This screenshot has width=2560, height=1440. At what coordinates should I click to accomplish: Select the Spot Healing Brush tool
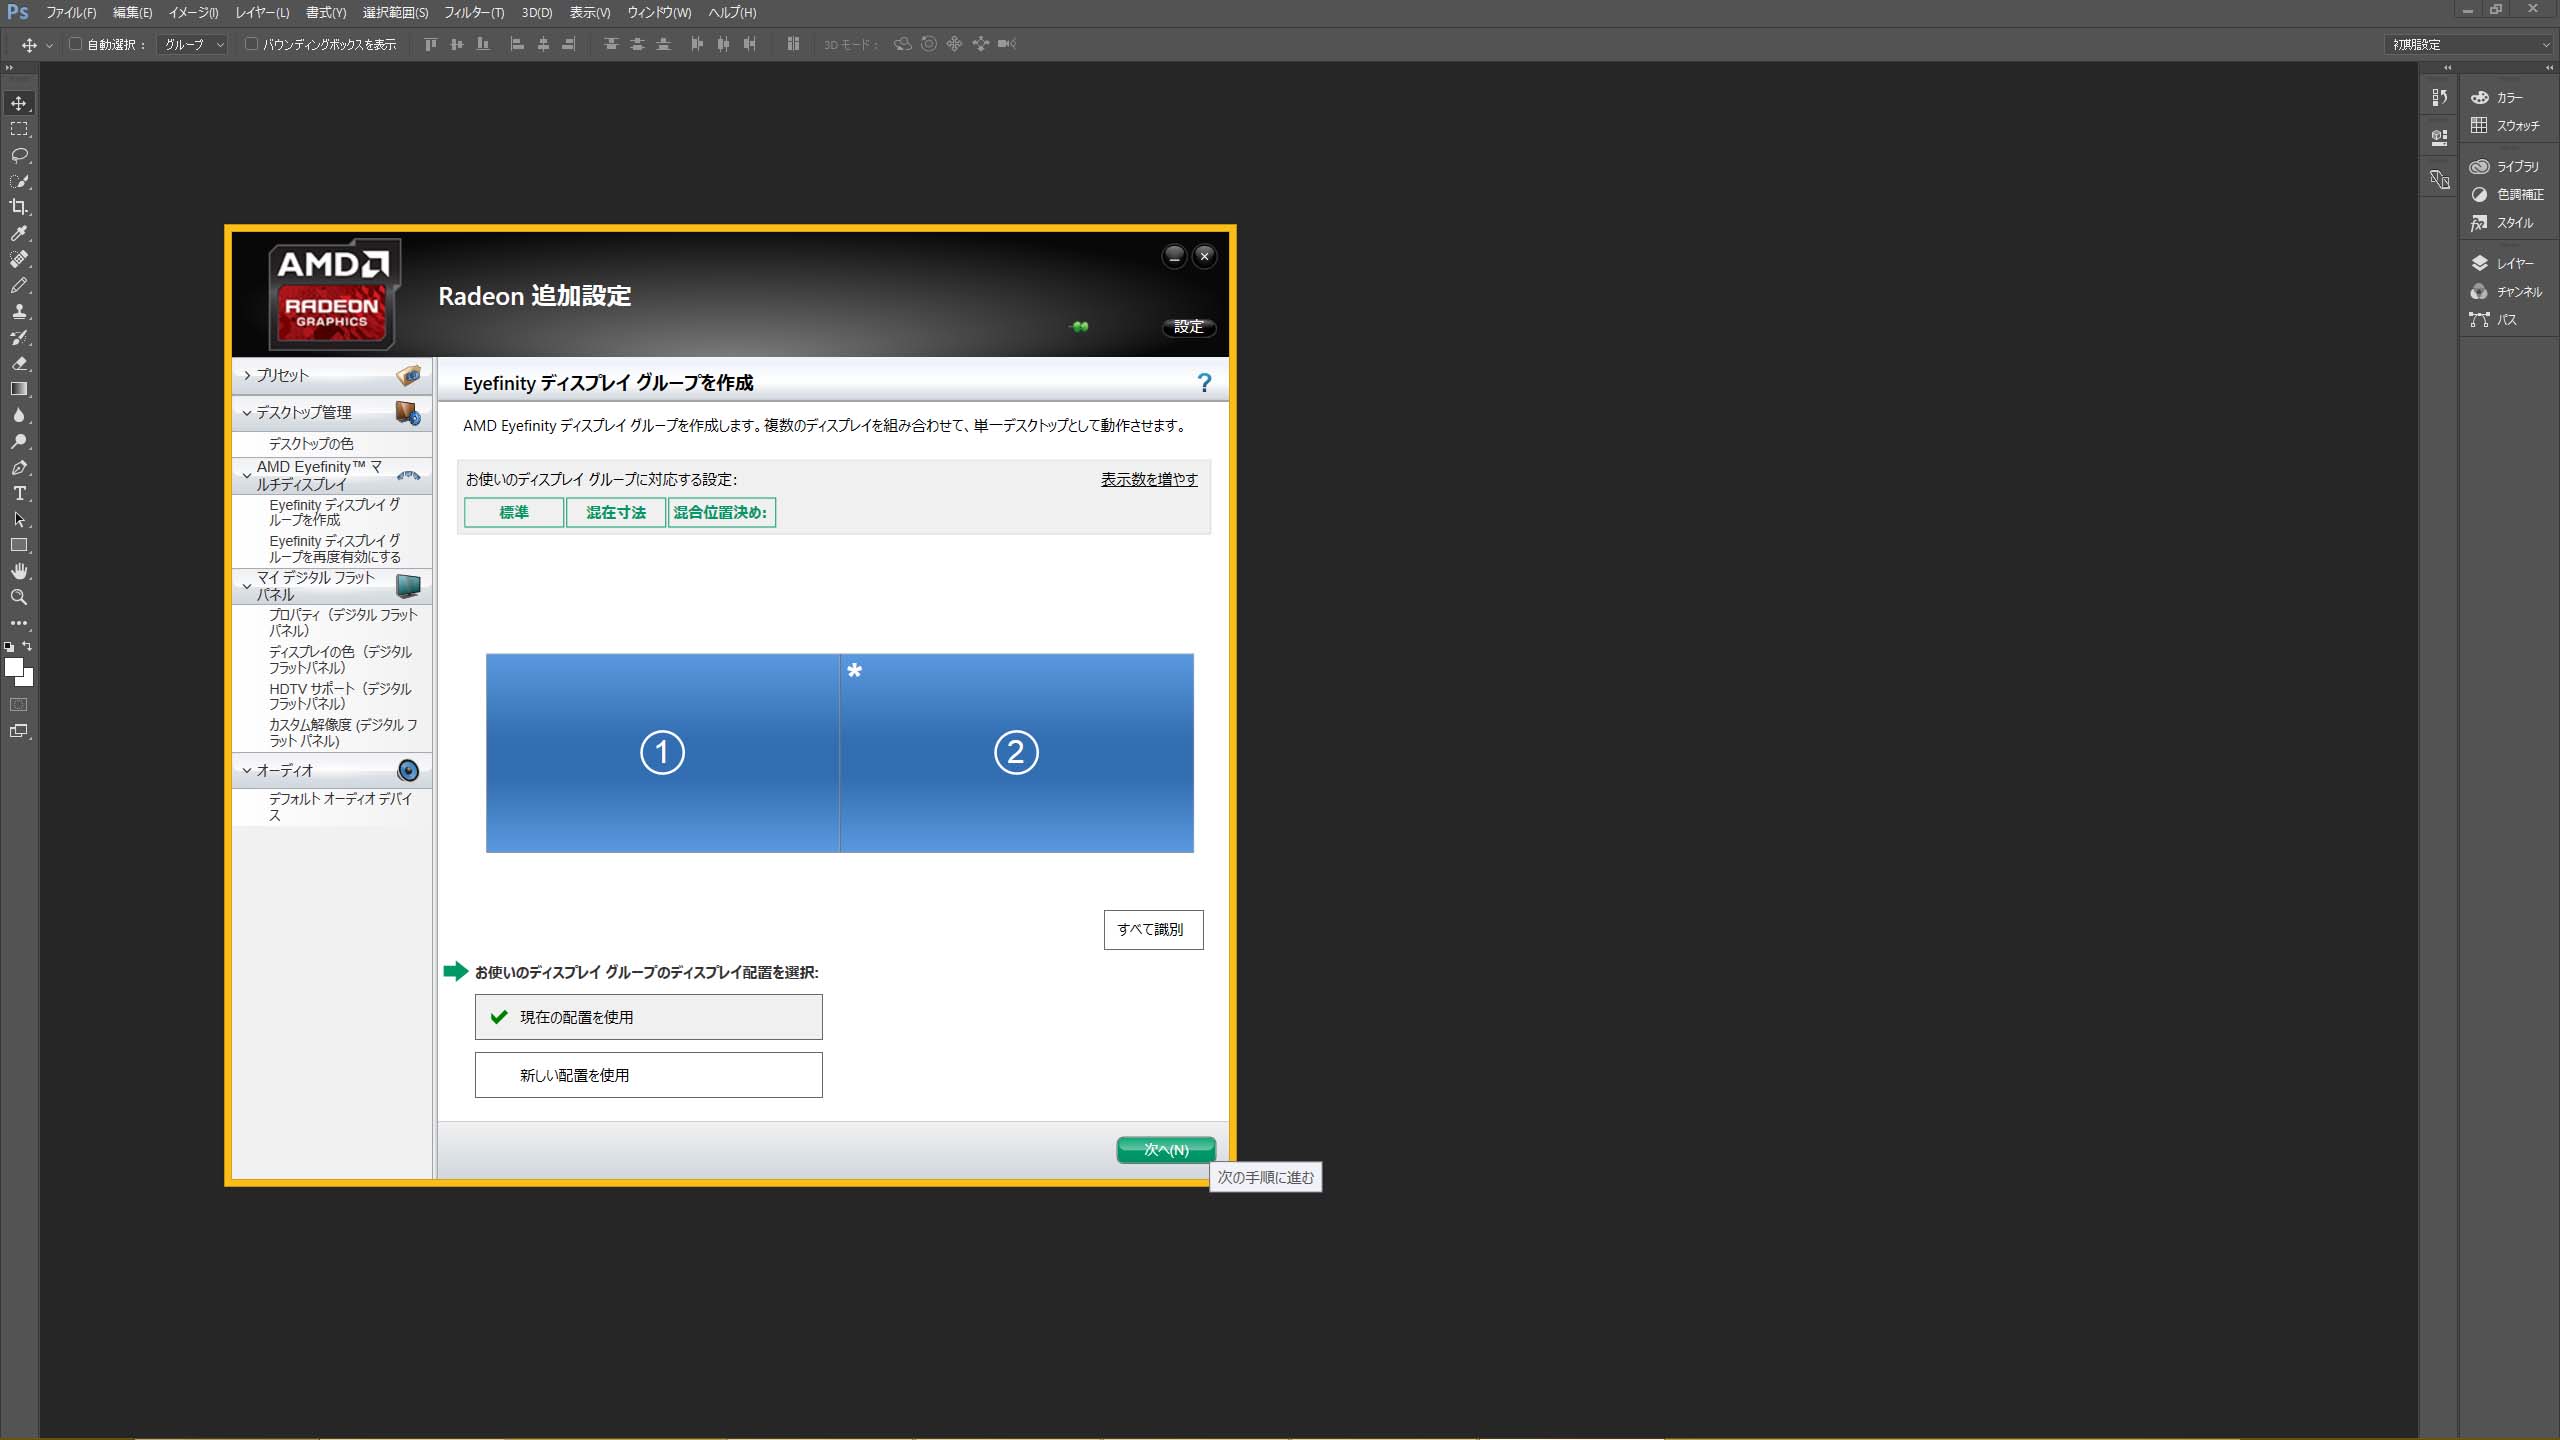[19, 259]
